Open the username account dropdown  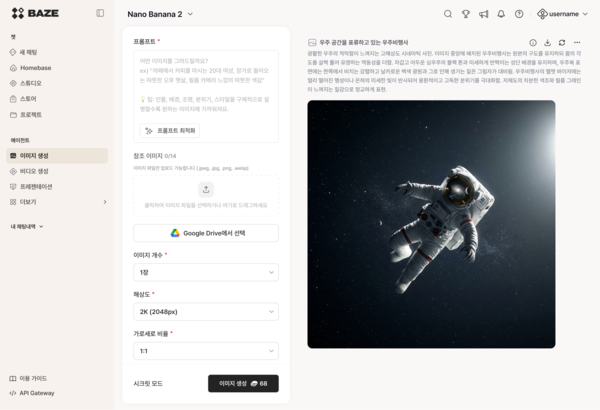pyautogui.click(x=562, y=14)
